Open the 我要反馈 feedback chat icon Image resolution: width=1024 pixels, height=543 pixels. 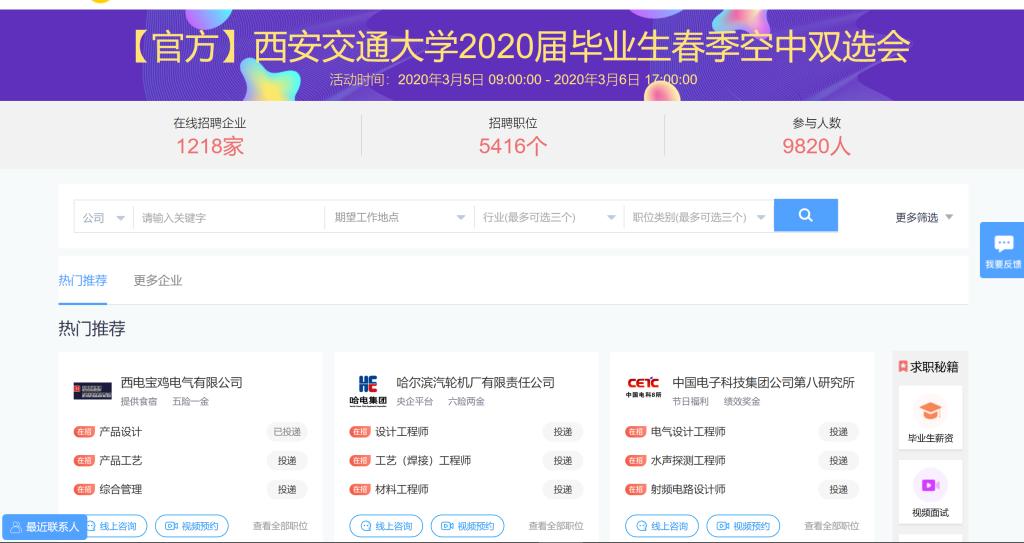click(1002, 244)
